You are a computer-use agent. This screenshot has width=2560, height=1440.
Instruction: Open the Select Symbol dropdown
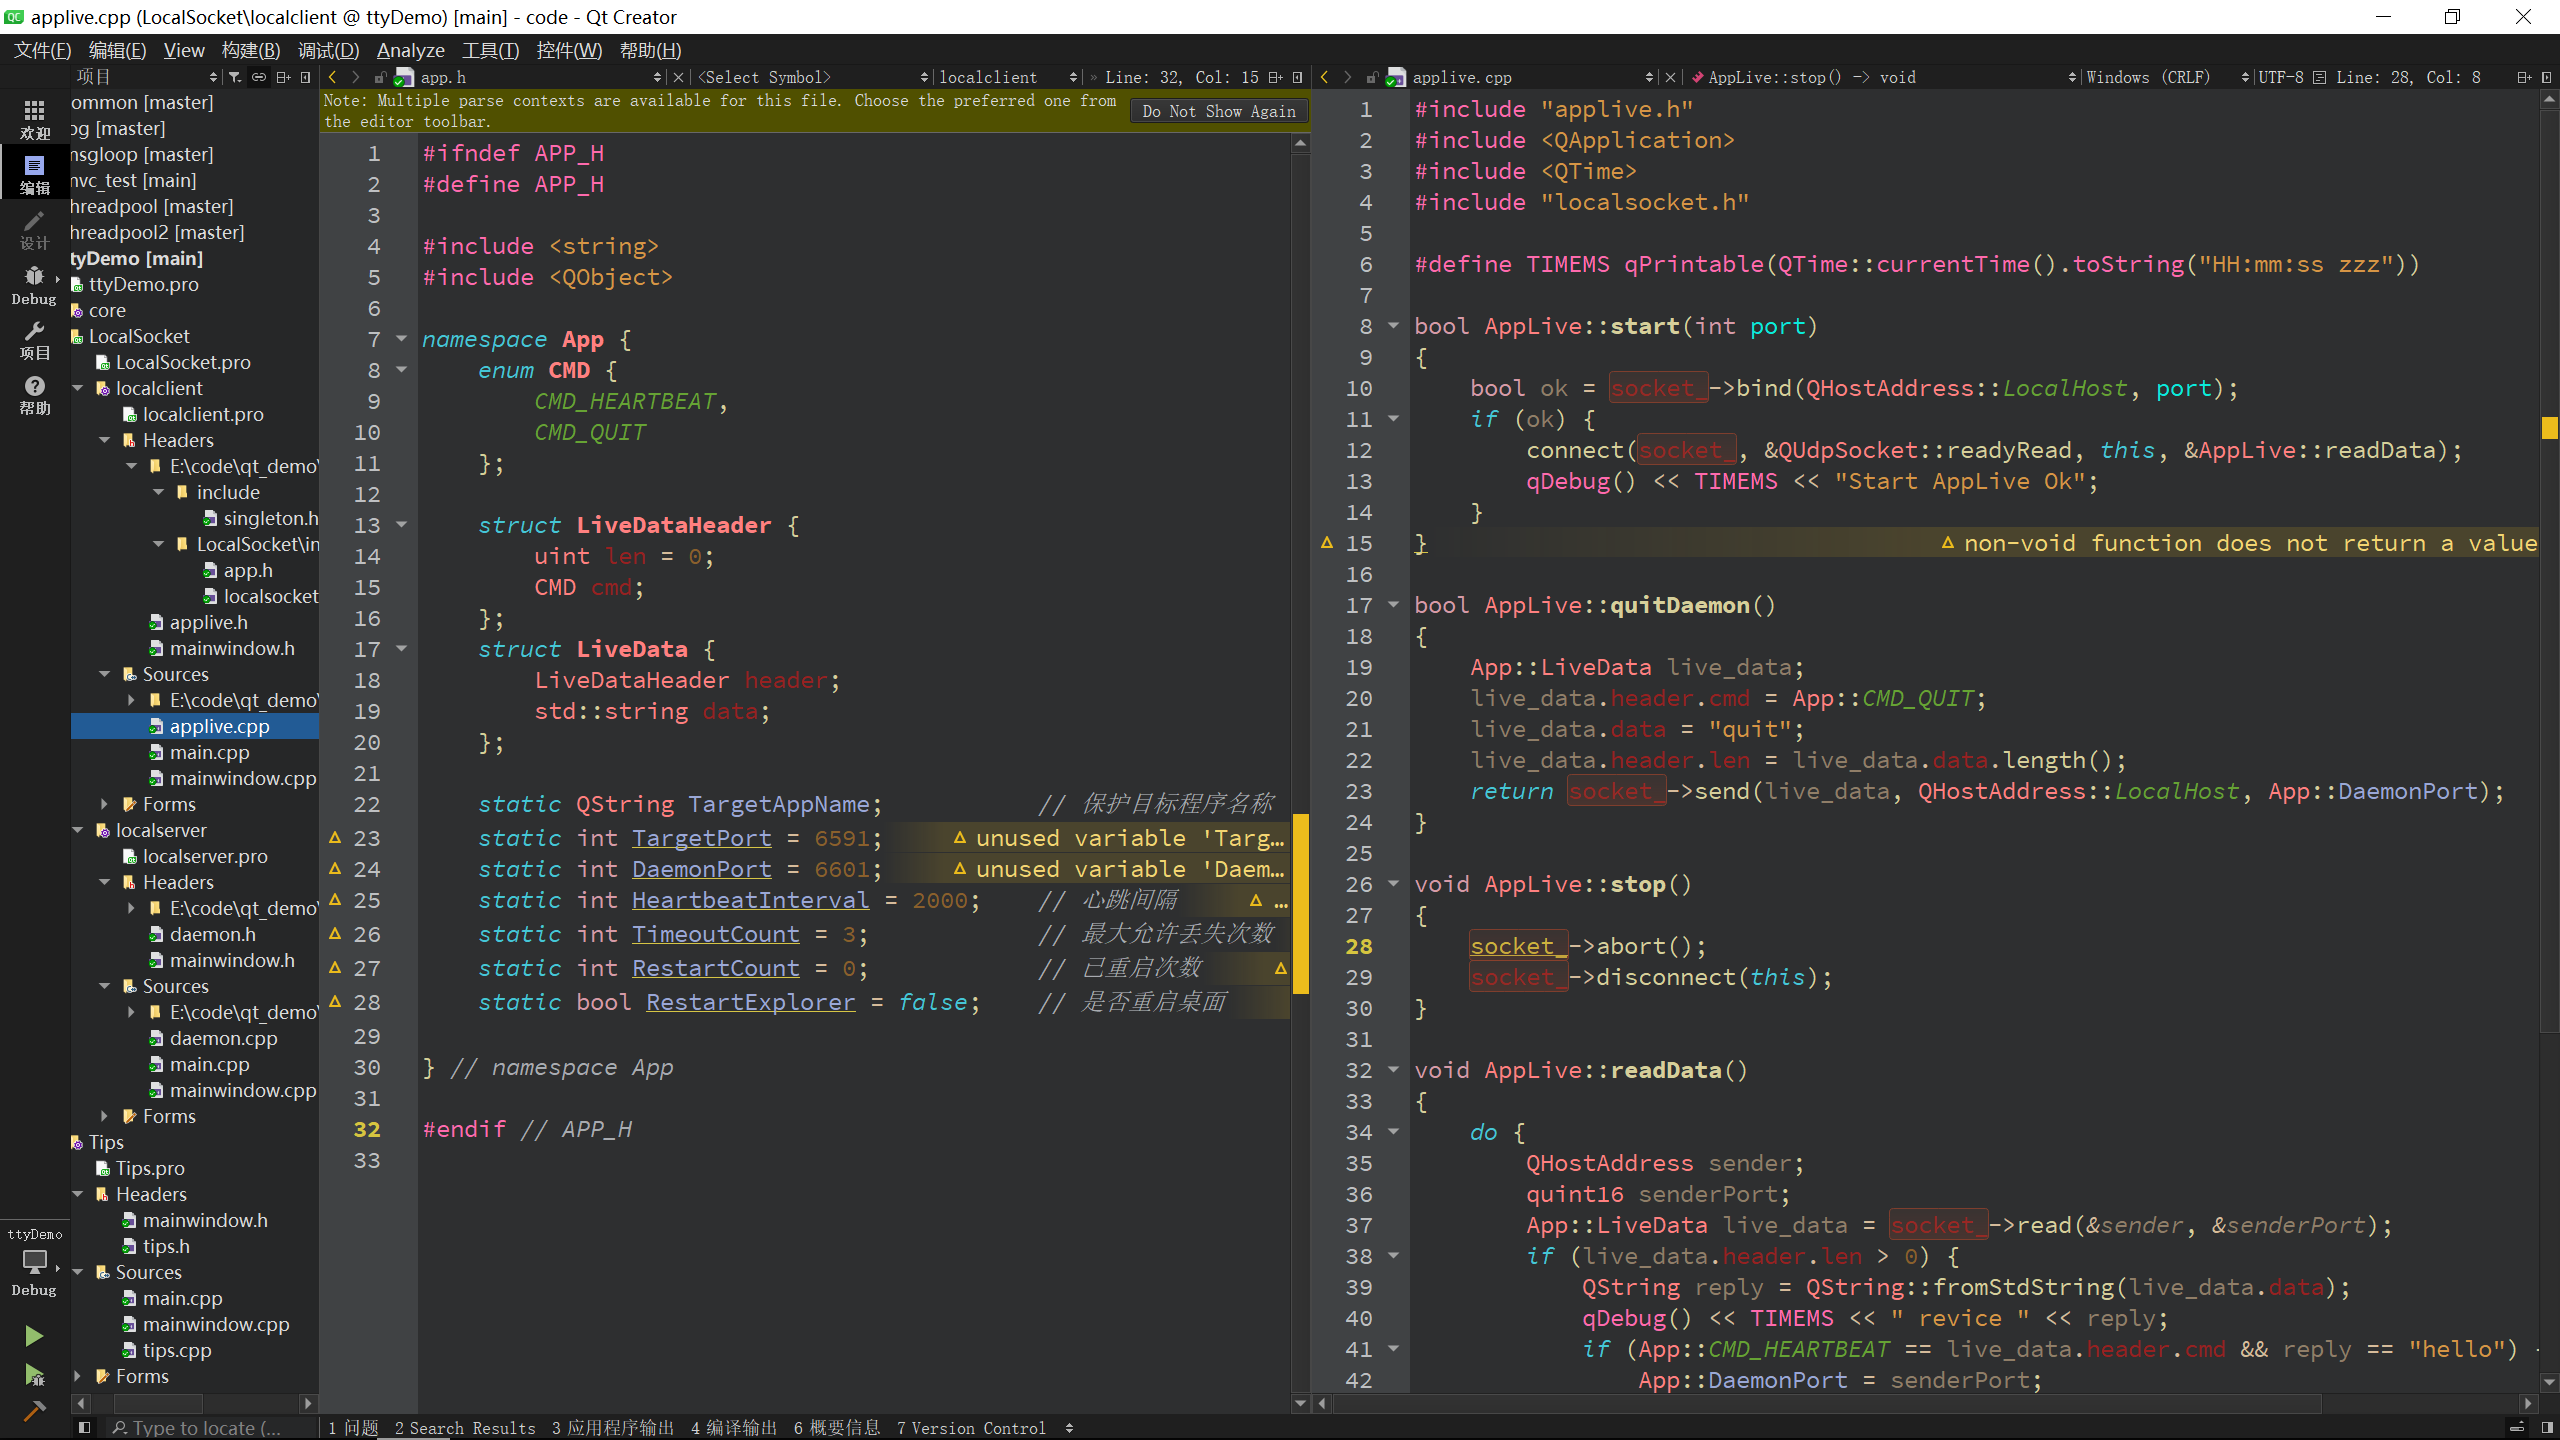814,77
